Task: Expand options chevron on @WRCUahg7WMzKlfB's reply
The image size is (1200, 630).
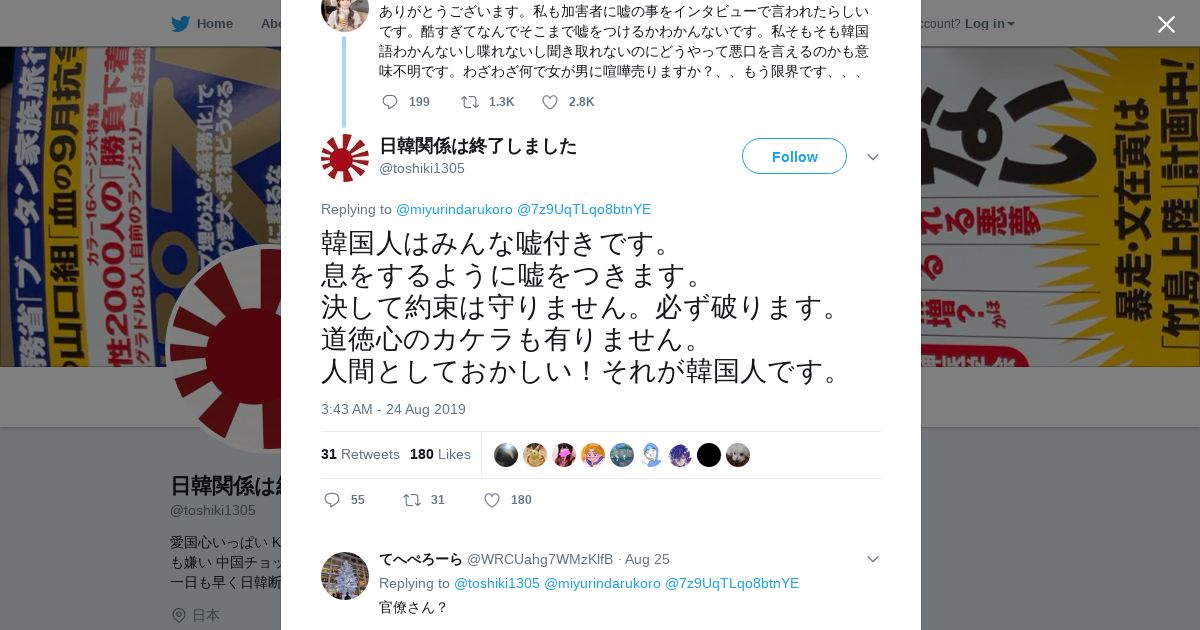Action: pyautogui.click(x=873, y=559)
